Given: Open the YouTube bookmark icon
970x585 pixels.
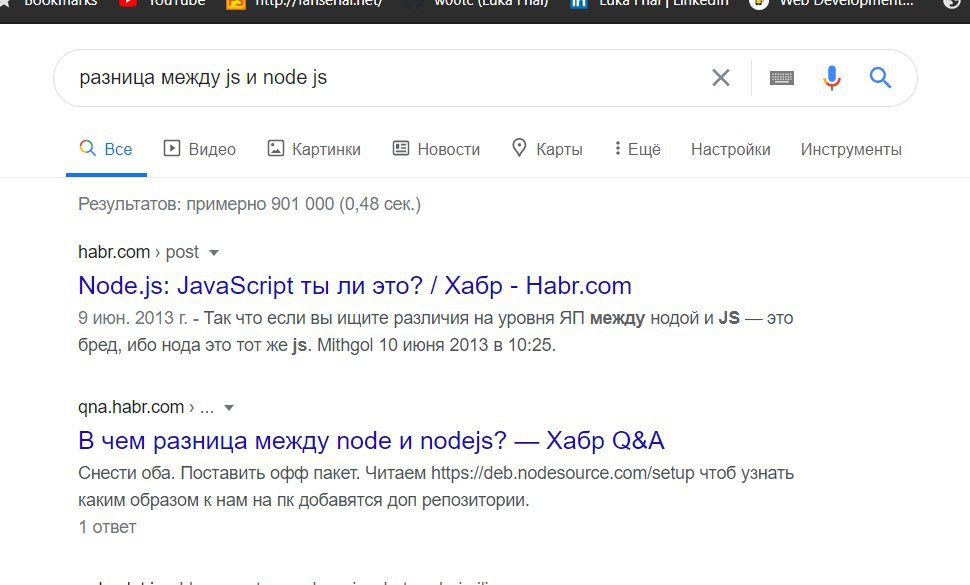Looking at the screenshot, I should pos(128,3).
